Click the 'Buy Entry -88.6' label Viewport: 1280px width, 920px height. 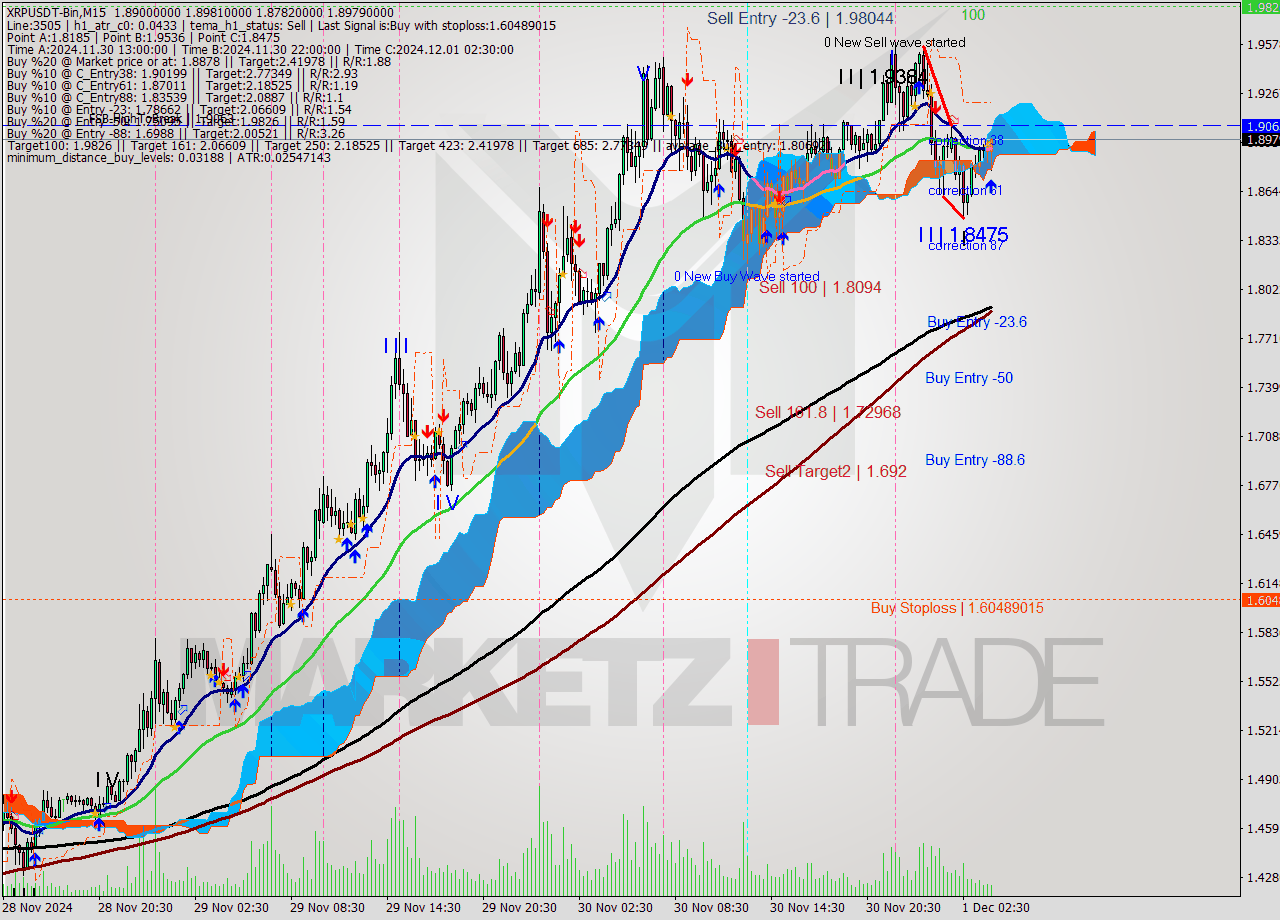point(975,460)
